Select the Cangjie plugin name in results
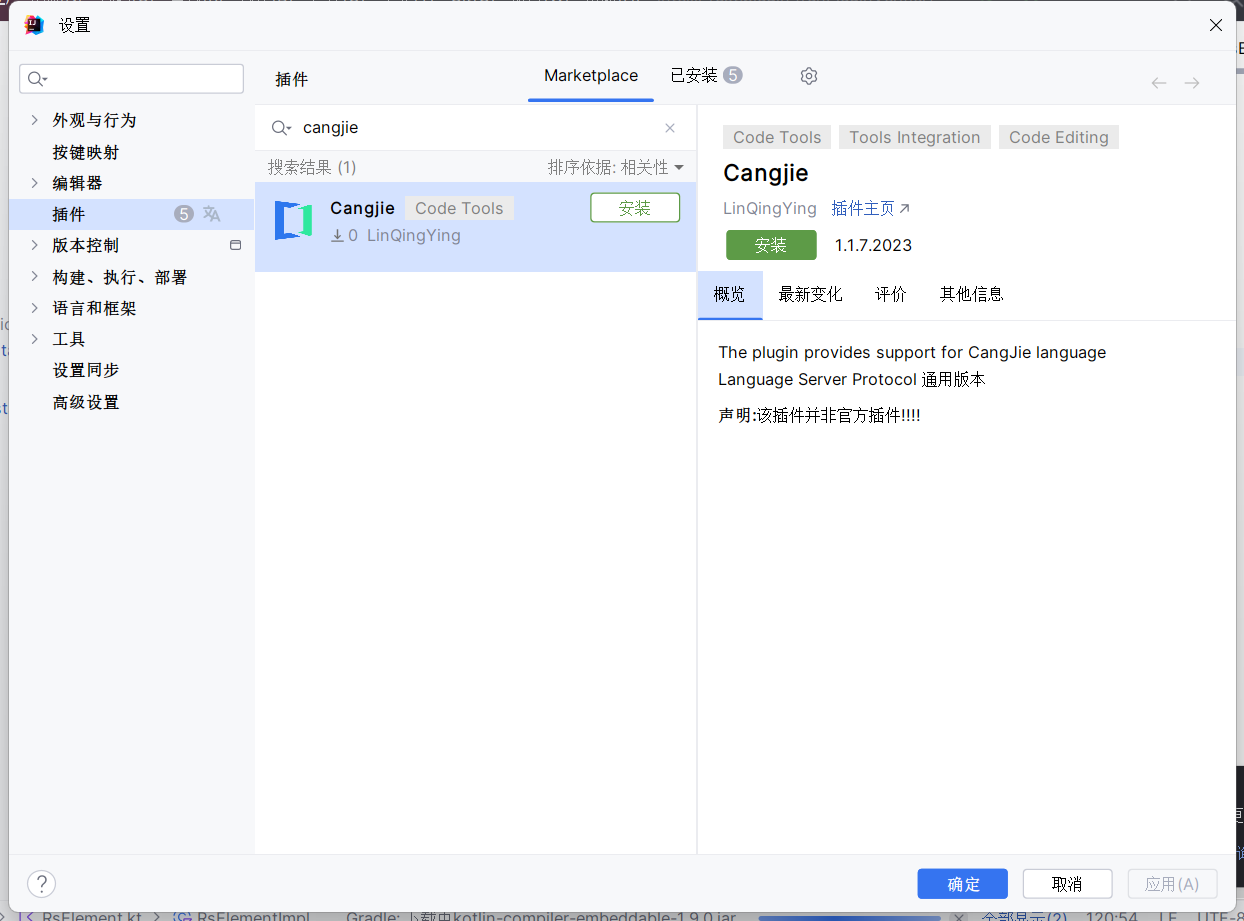1244x921 pixels. pyautogui.click(x=362, y=208)
